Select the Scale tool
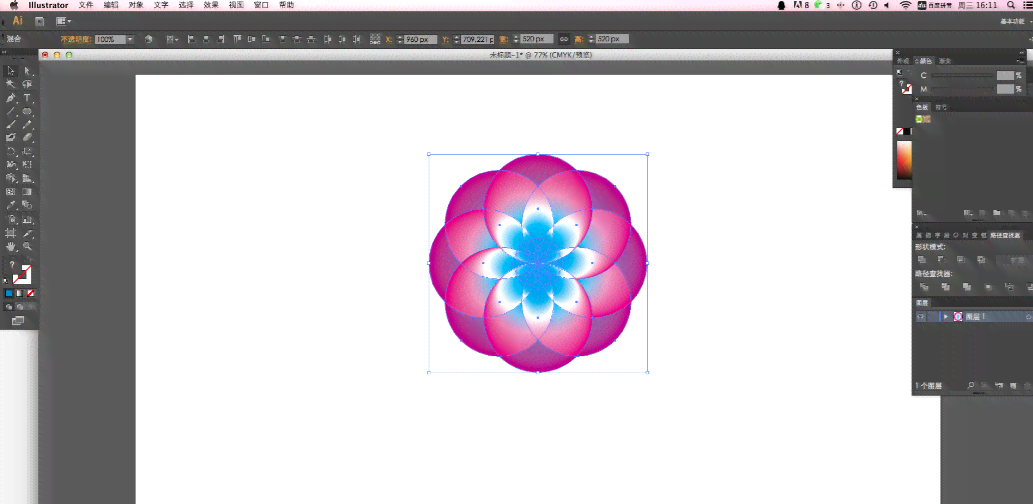 [28, 152]
